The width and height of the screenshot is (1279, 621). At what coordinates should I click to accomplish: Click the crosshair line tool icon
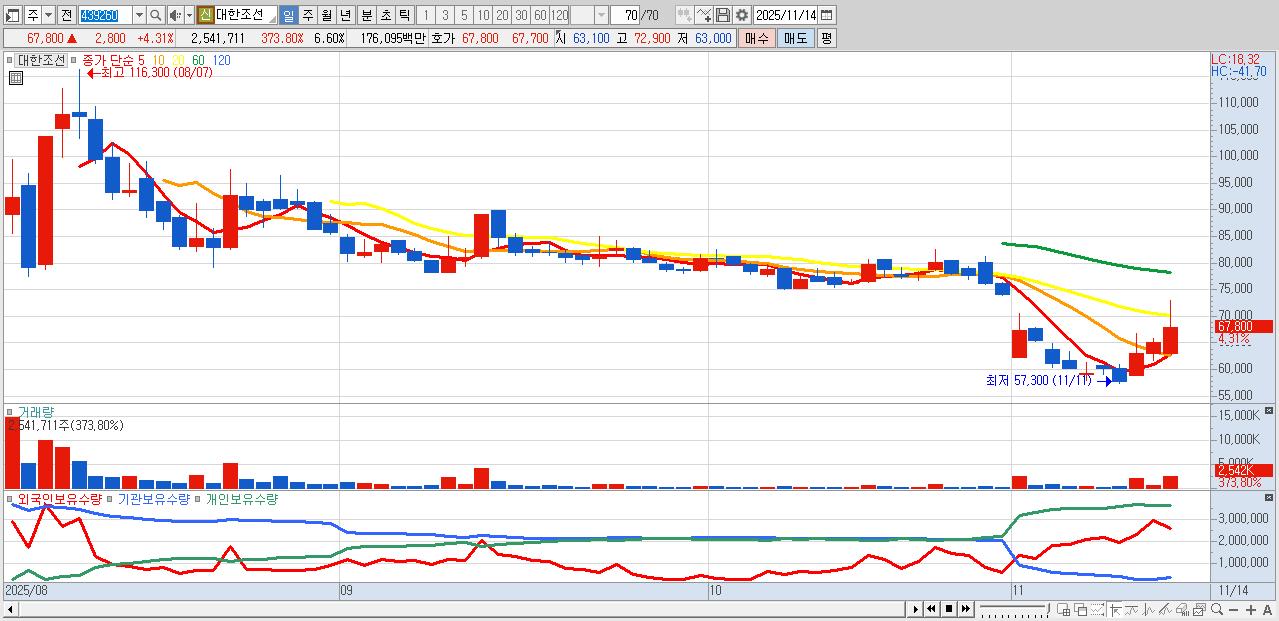(1116, 609)
